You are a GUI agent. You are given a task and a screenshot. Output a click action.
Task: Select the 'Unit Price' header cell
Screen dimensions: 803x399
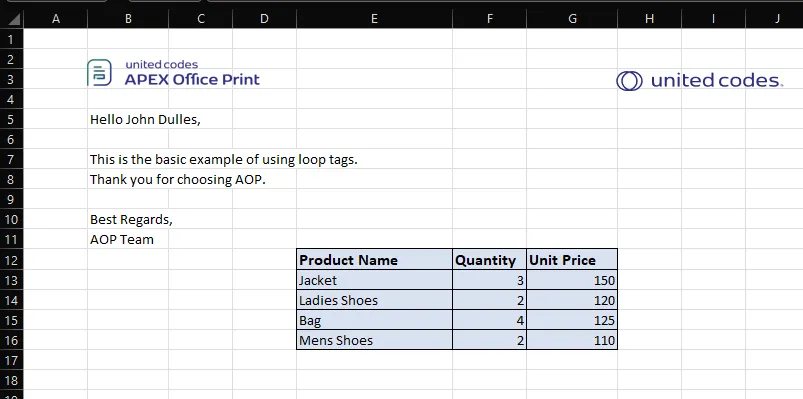point(572,260)
